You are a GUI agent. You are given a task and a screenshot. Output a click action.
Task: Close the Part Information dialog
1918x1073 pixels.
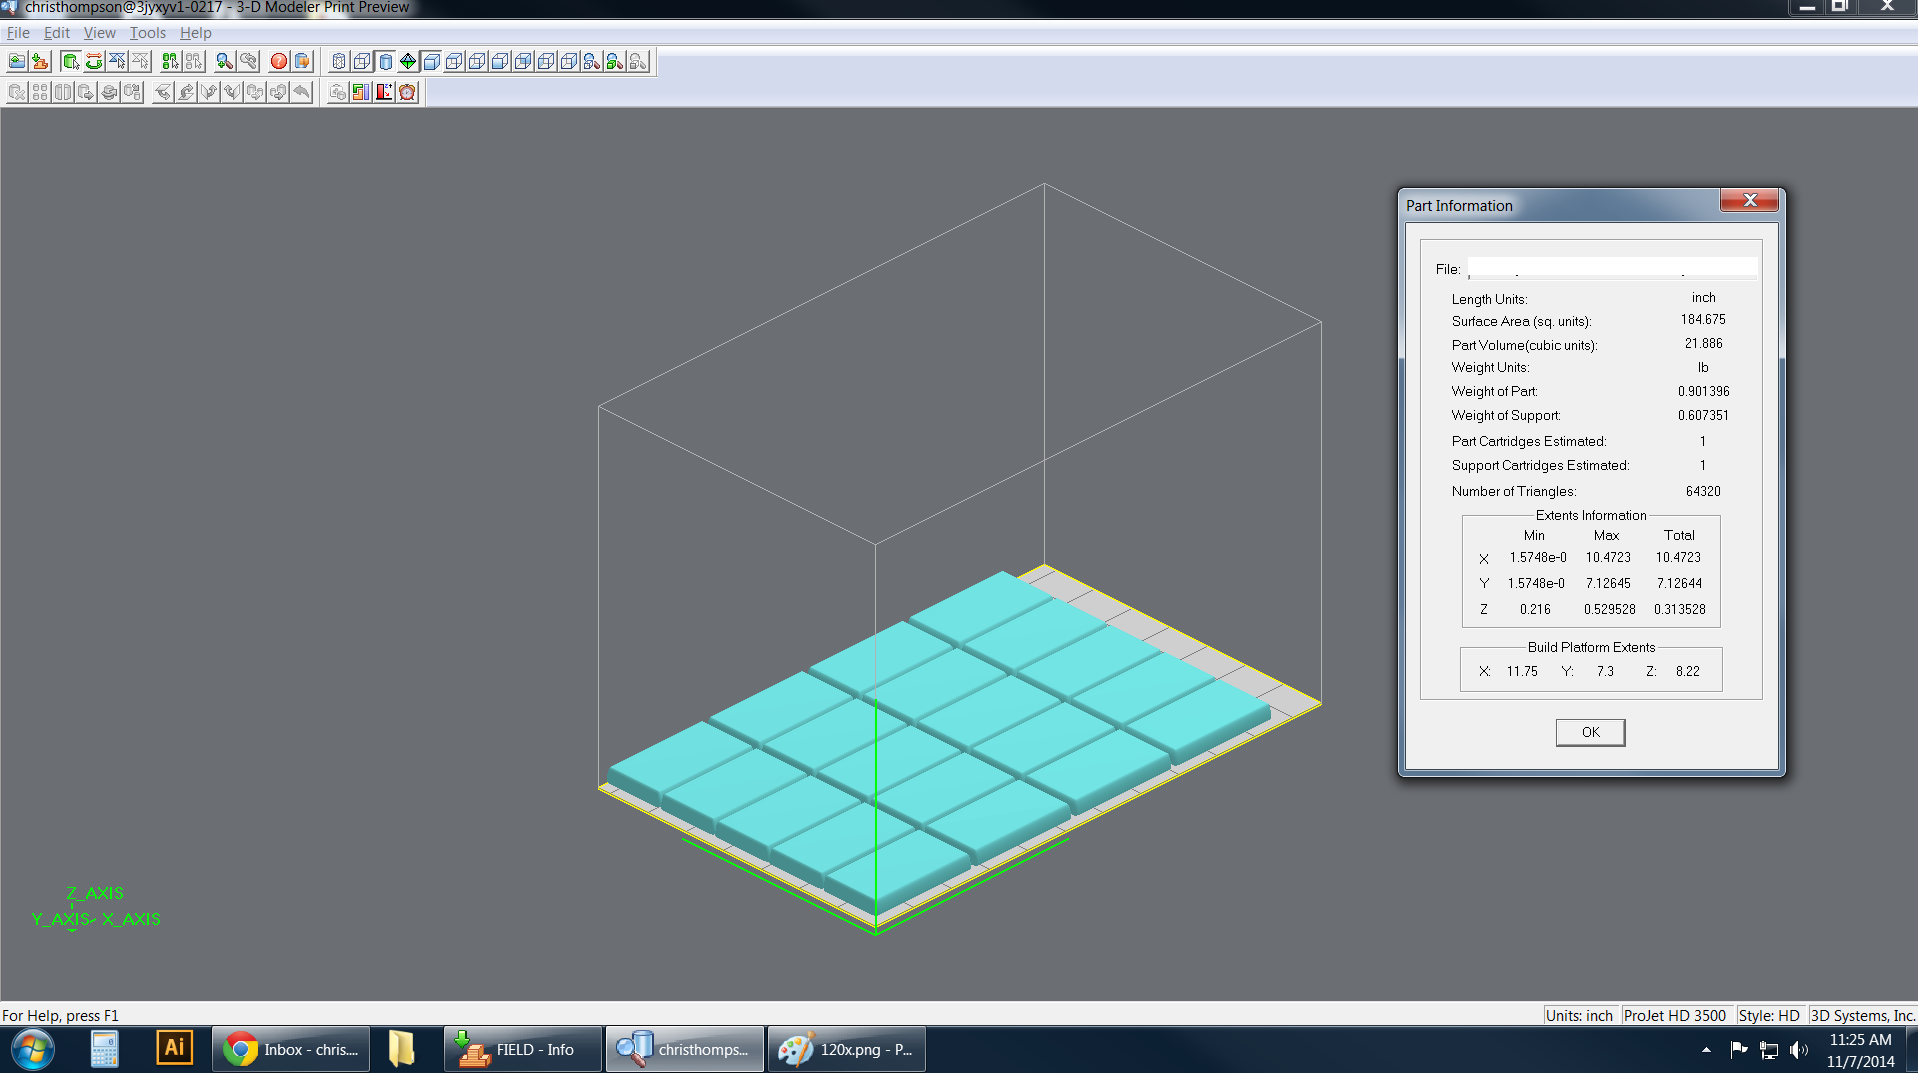[x=1749, y=201]
